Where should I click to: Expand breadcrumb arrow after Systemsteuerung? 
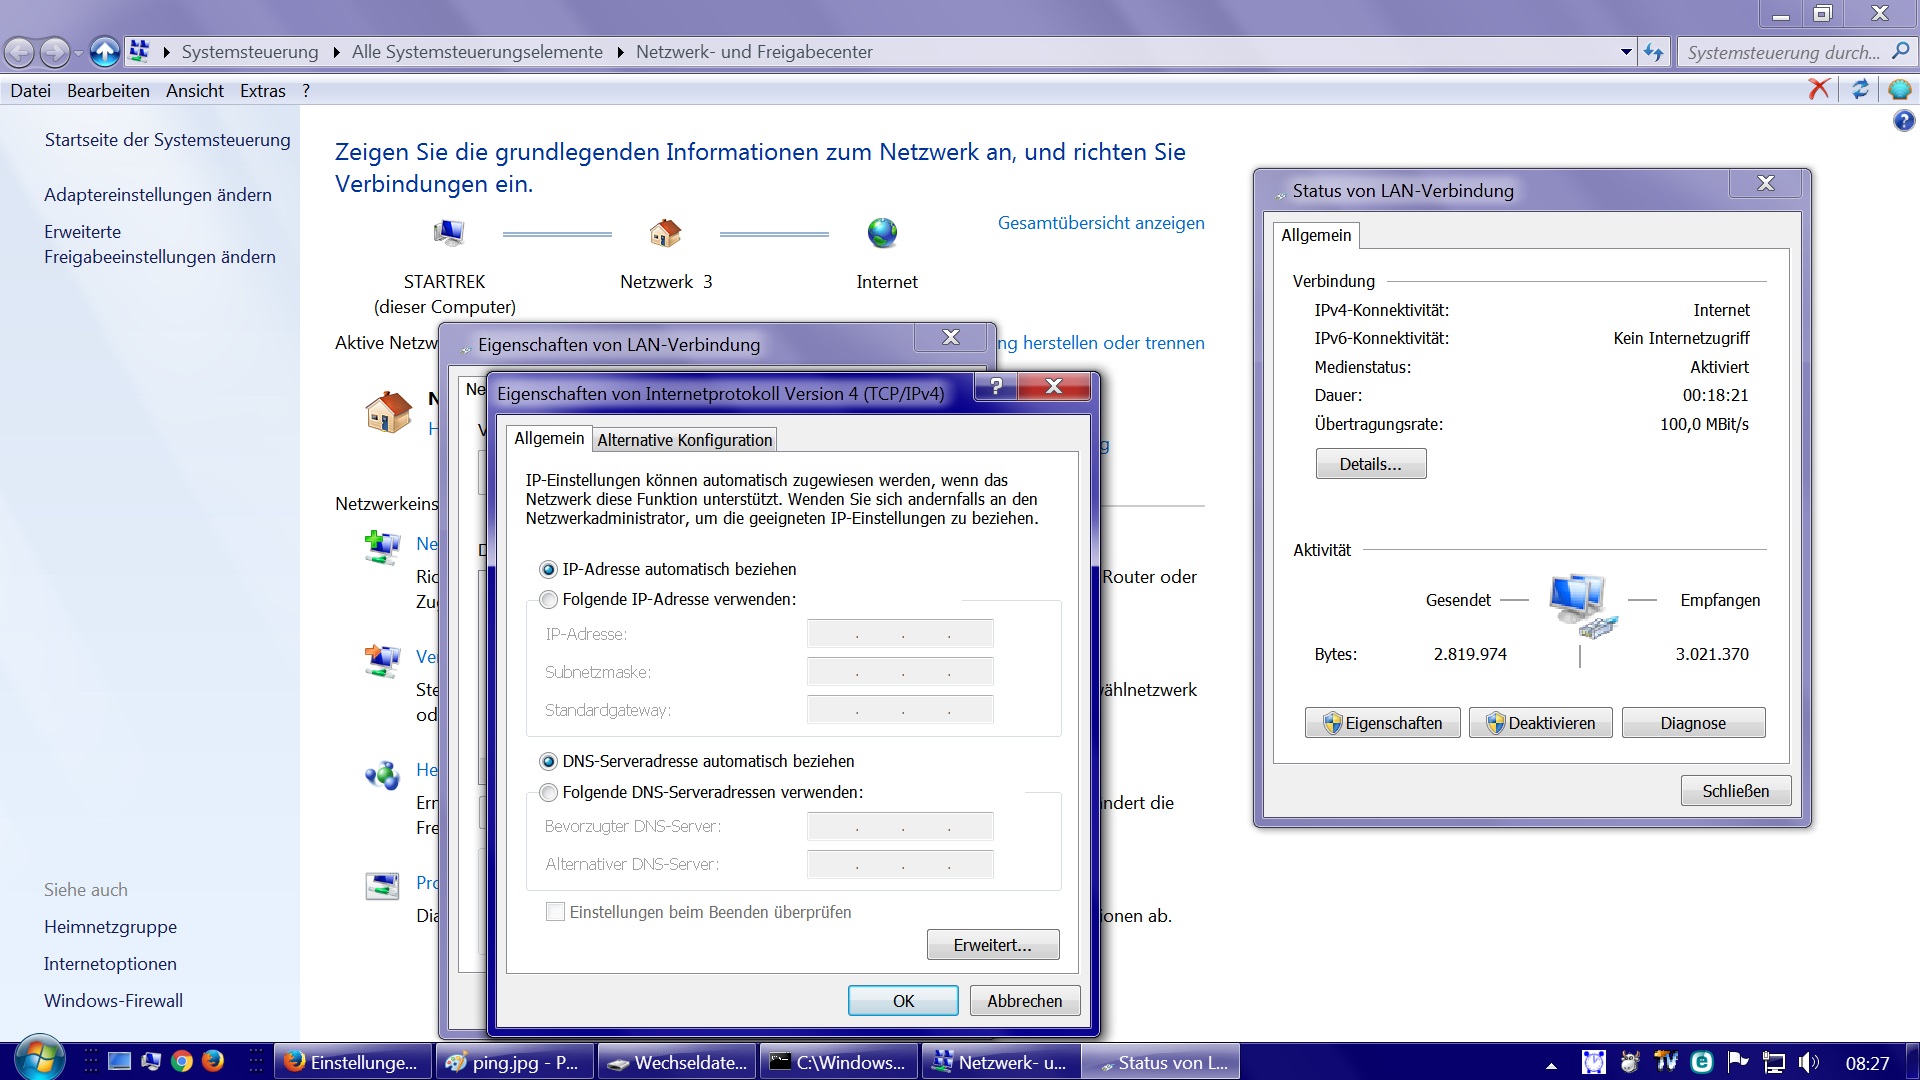pos(335,52)
